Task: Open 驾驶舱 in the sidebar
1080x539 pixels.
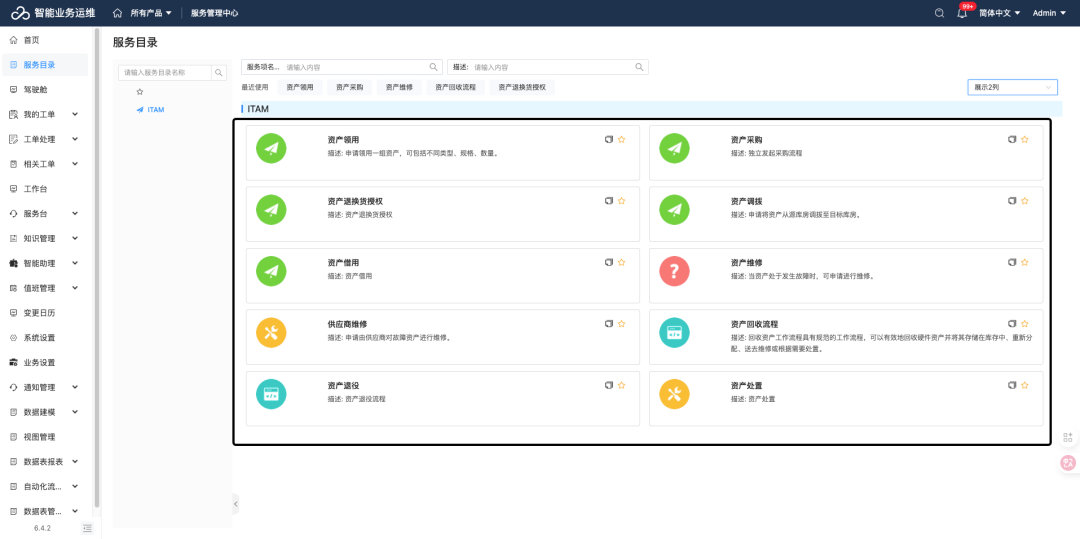Action: coord(45,89)
